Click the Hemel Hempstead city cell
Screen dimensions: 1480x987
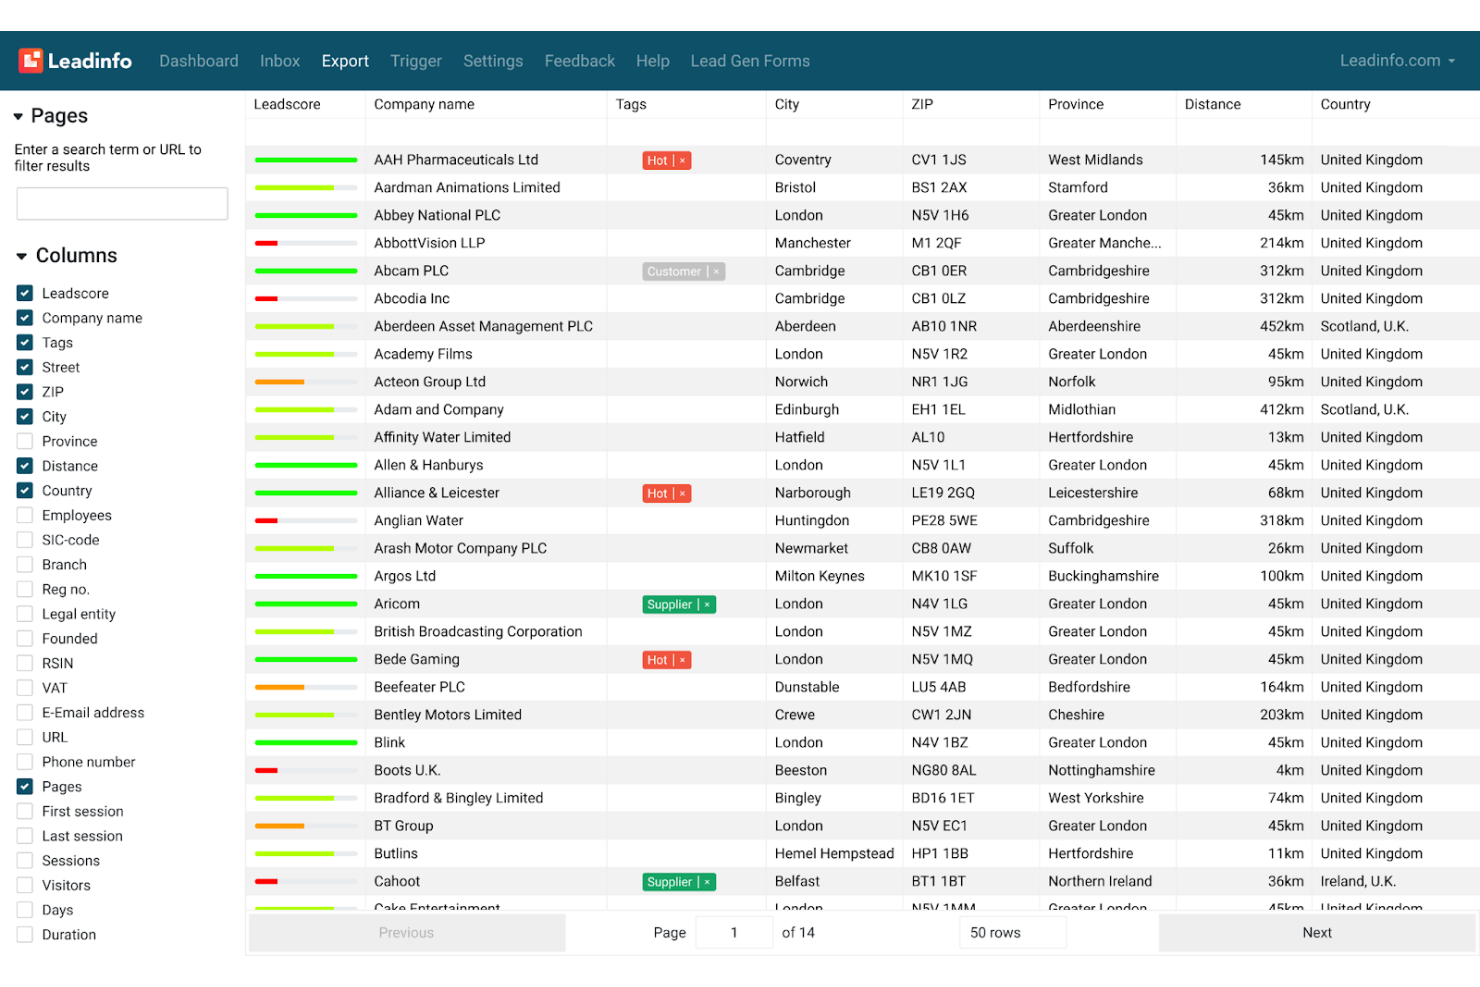click(834, 854)
